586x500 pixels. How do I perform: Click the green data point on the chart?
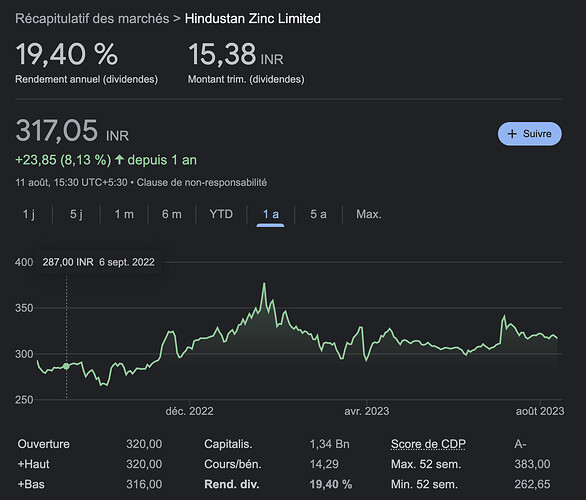pos(67,366)
